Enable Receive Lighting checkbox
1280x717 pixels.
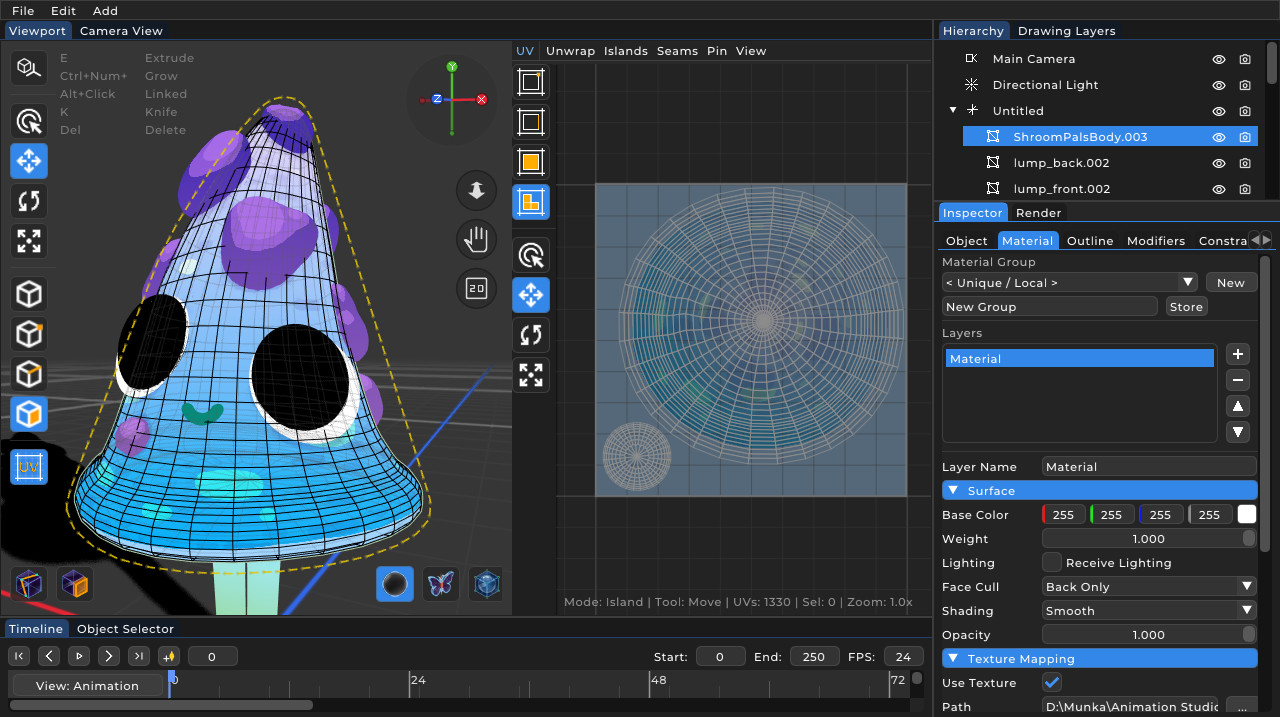coord(1051,562)
